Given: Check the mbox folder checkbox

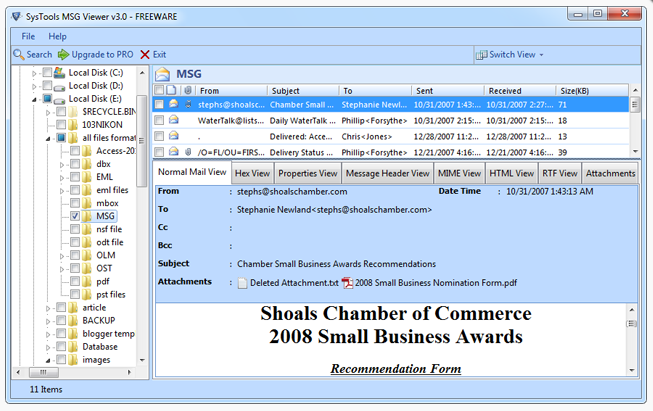Looking at the screenshot, I should 75,203.
